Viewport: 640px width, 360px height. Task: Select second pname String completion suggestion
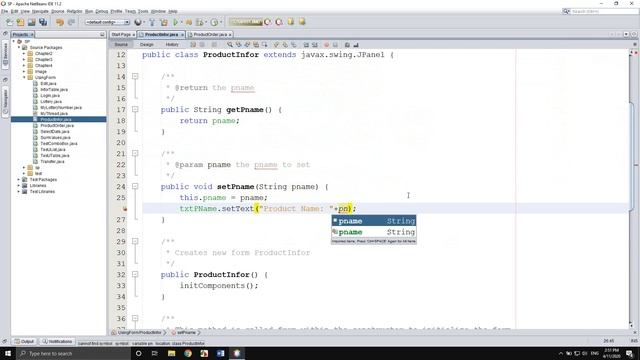(374, 232)
